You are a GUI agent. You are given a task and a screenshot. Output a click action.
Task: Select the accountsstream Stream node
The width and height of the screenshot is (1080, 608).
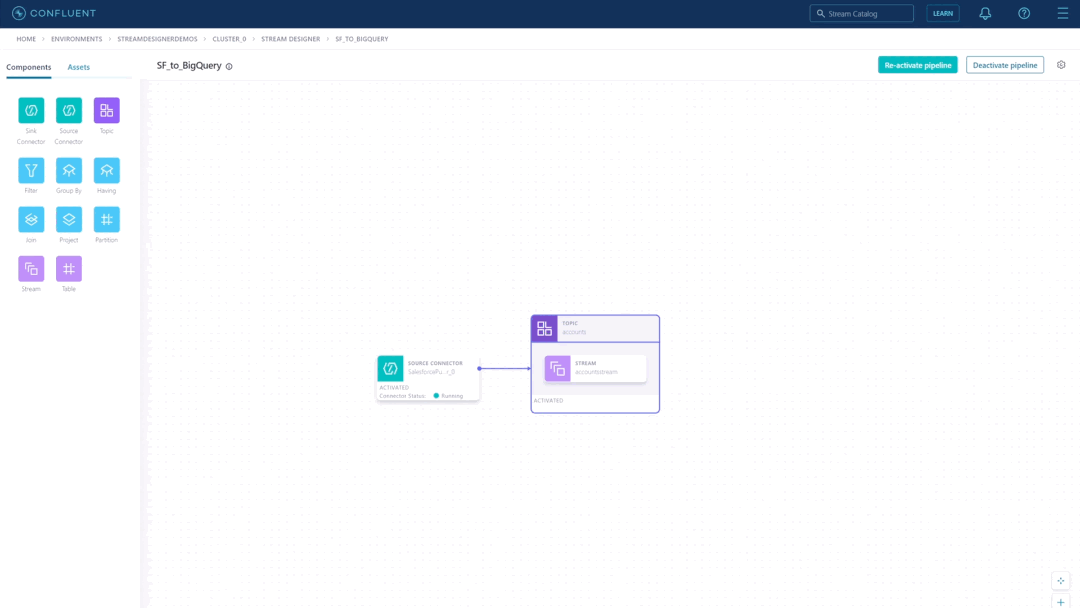pos(595,368)
